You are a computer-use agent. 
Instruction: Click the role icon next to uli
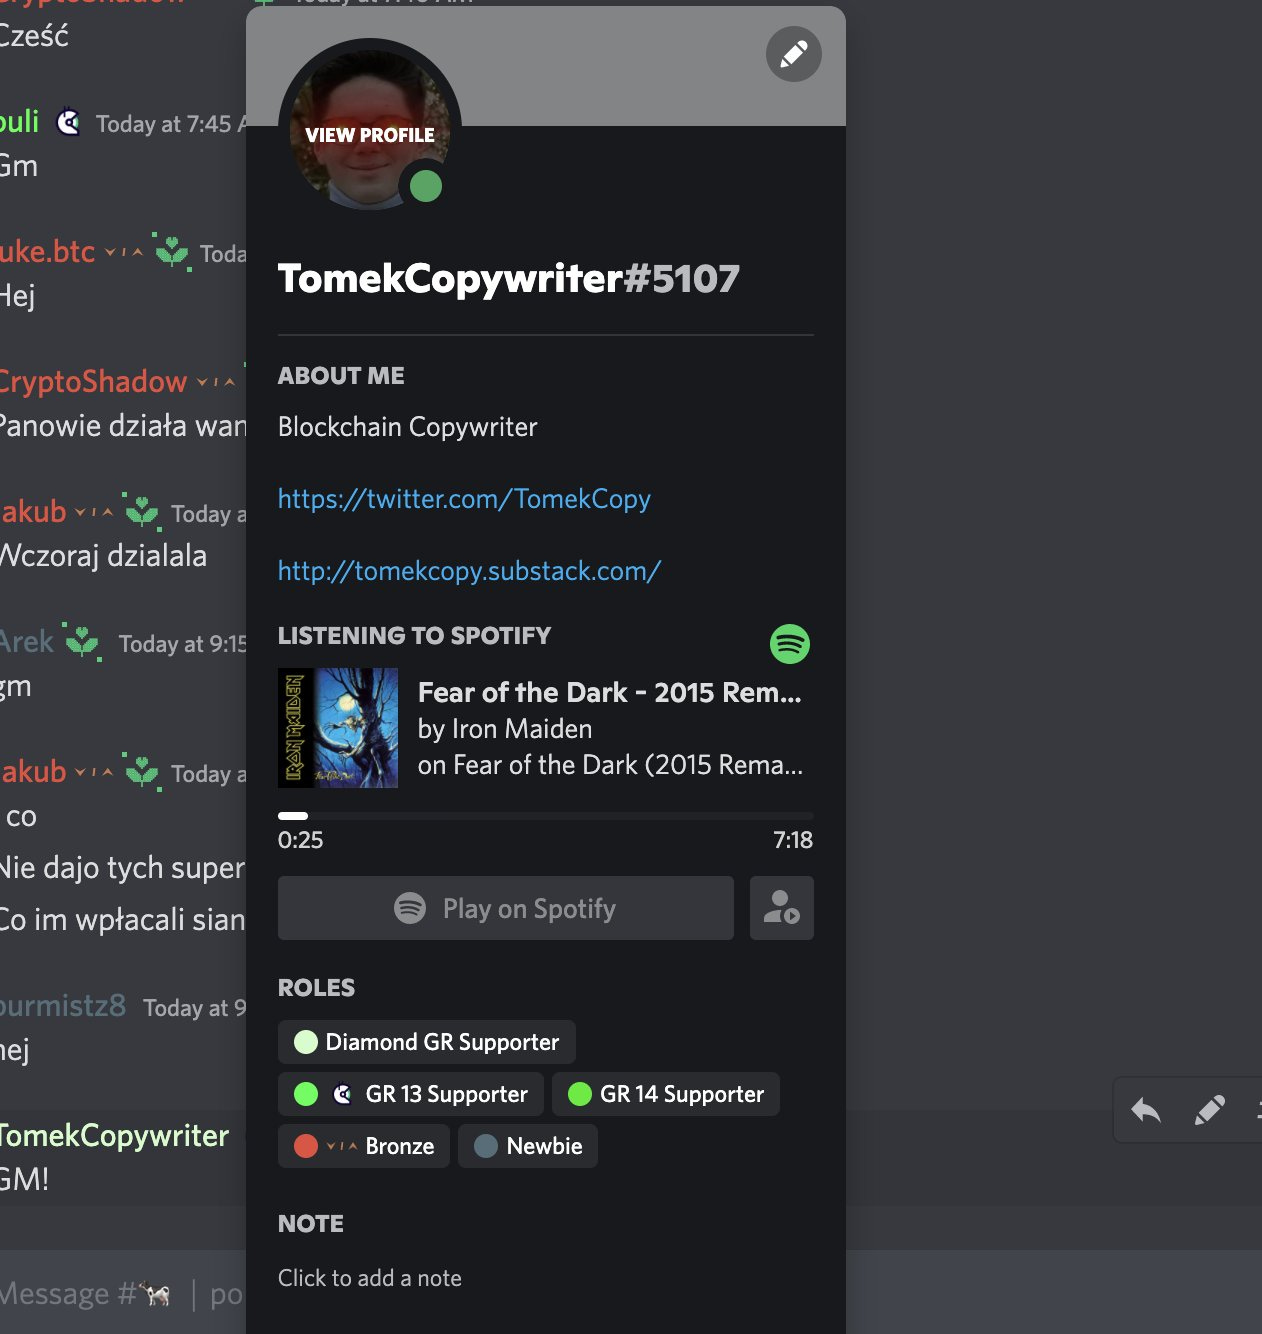(x=68, y=123)
